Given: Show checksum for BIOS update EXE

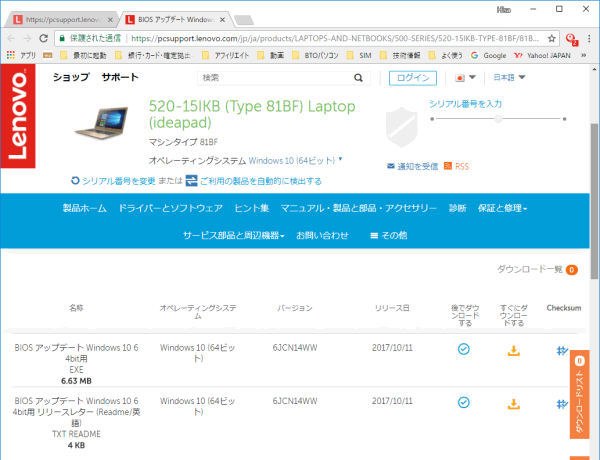Looking at the screenshot, I should point(562,350).
